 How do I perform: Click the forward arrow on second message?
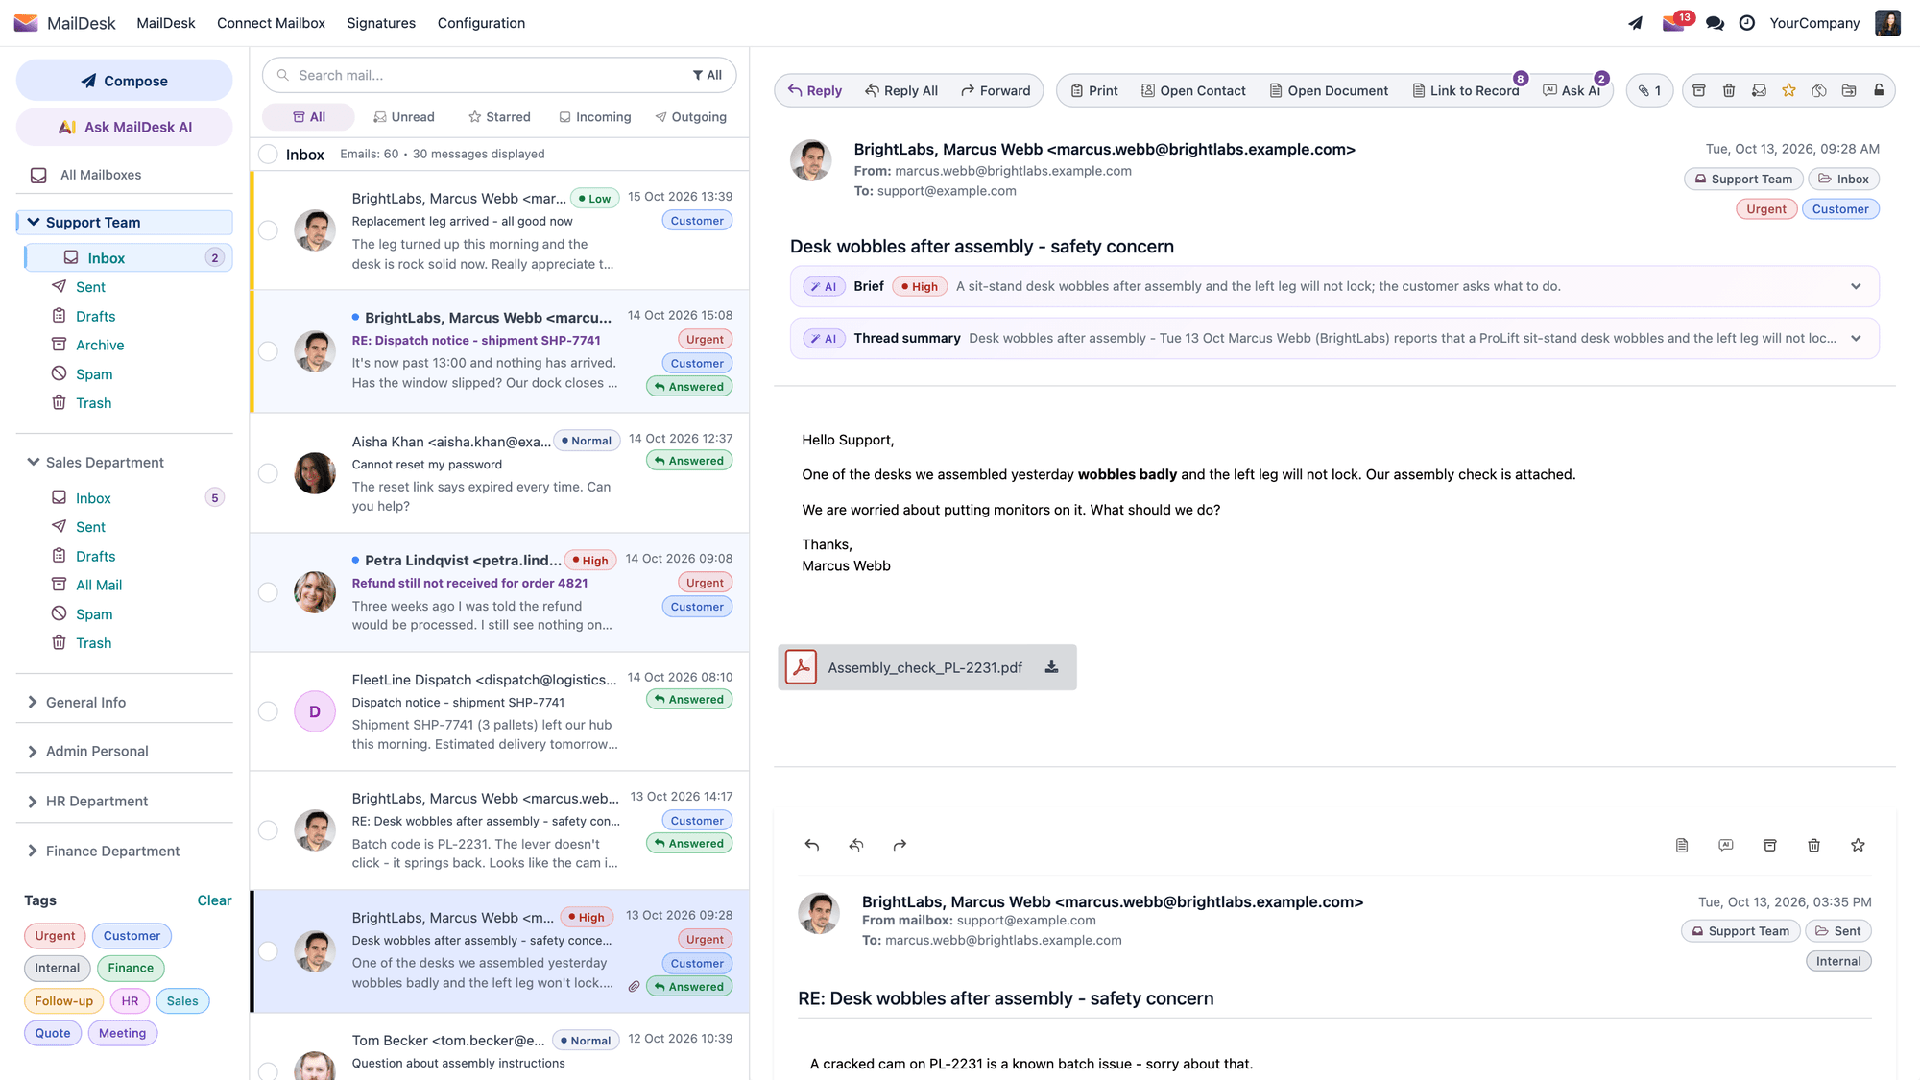coord(900,845)
